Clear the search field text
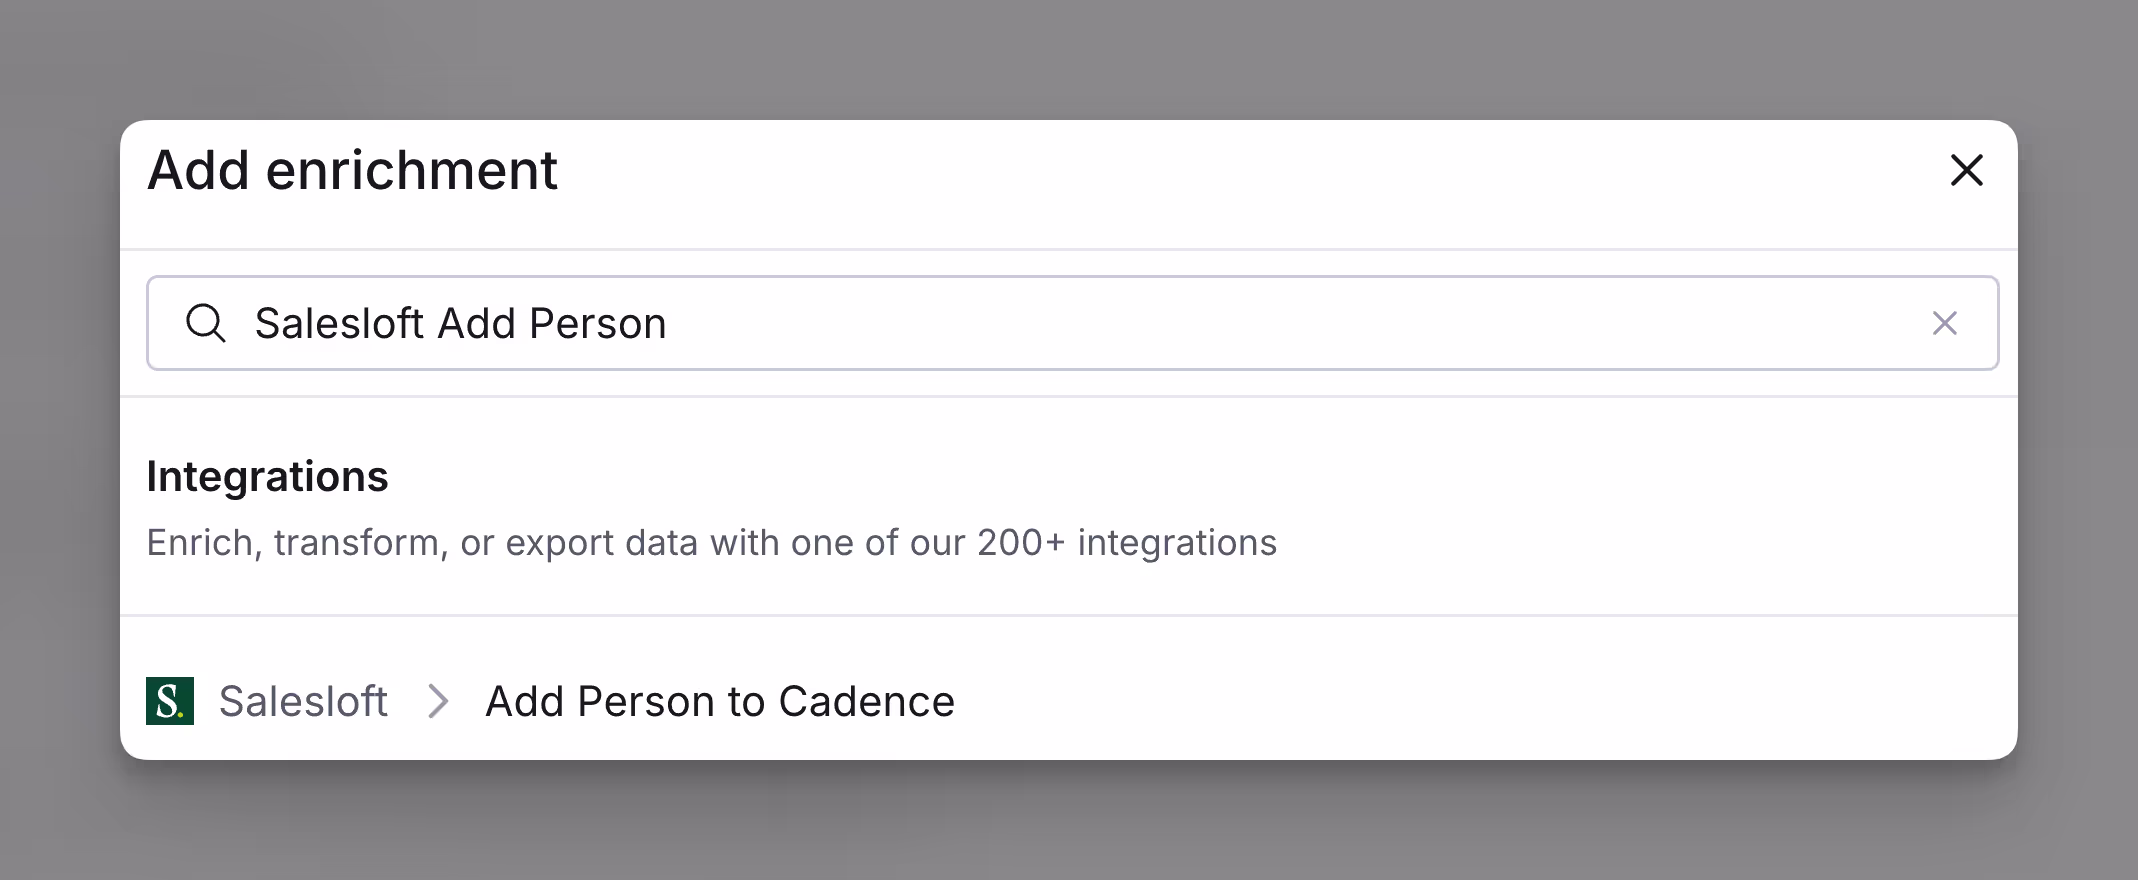 point(1944,323)
